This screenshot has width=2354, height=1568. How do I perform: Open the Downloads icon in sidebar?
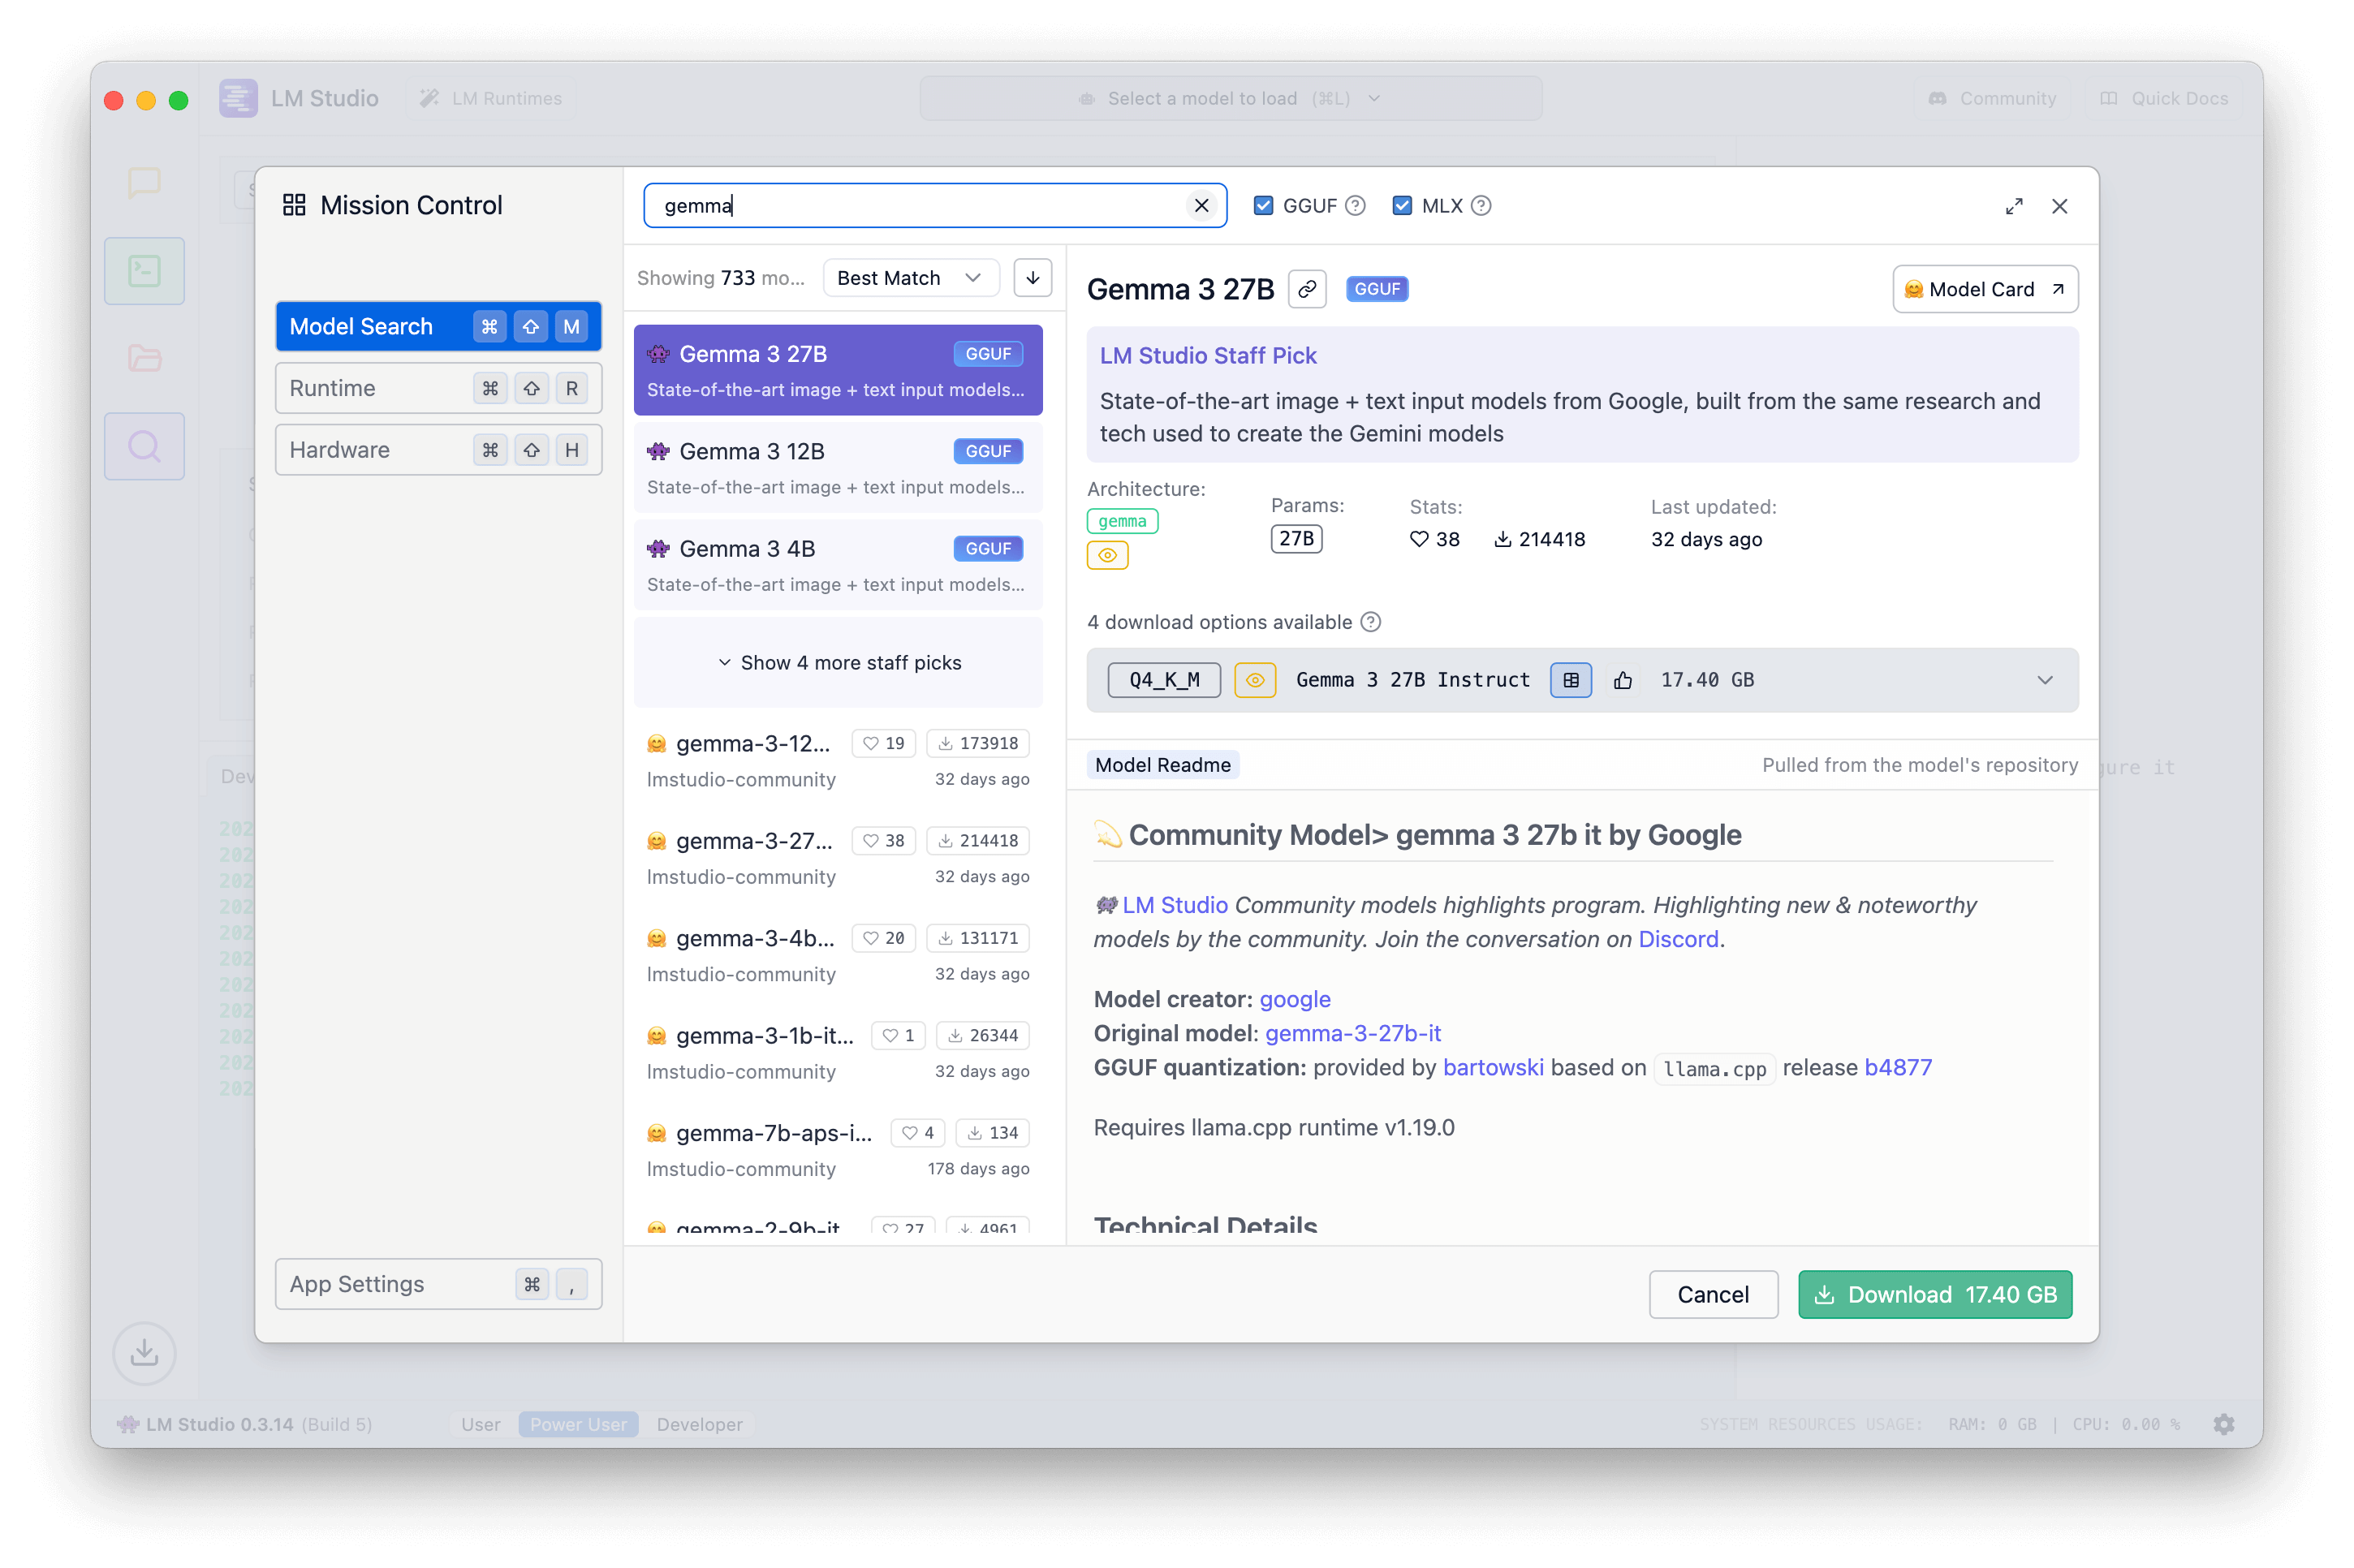(144, 1353)
